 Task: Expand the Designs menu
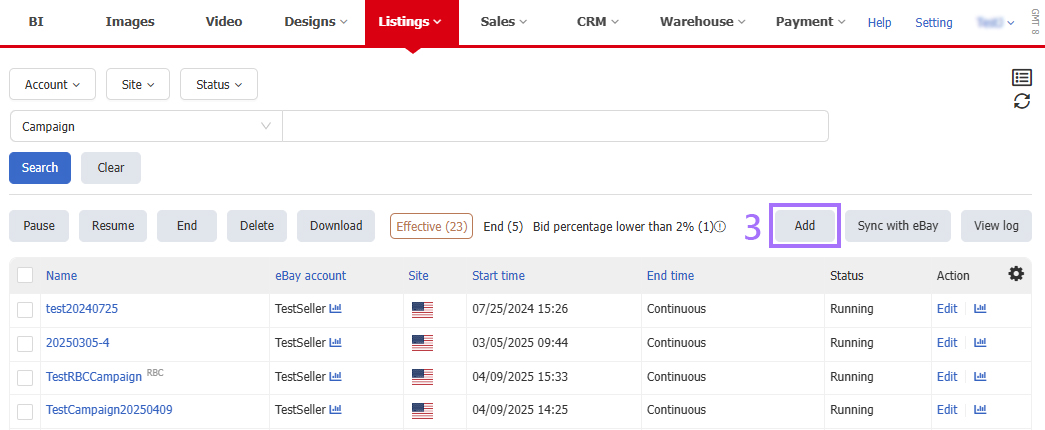click(316, 22)
